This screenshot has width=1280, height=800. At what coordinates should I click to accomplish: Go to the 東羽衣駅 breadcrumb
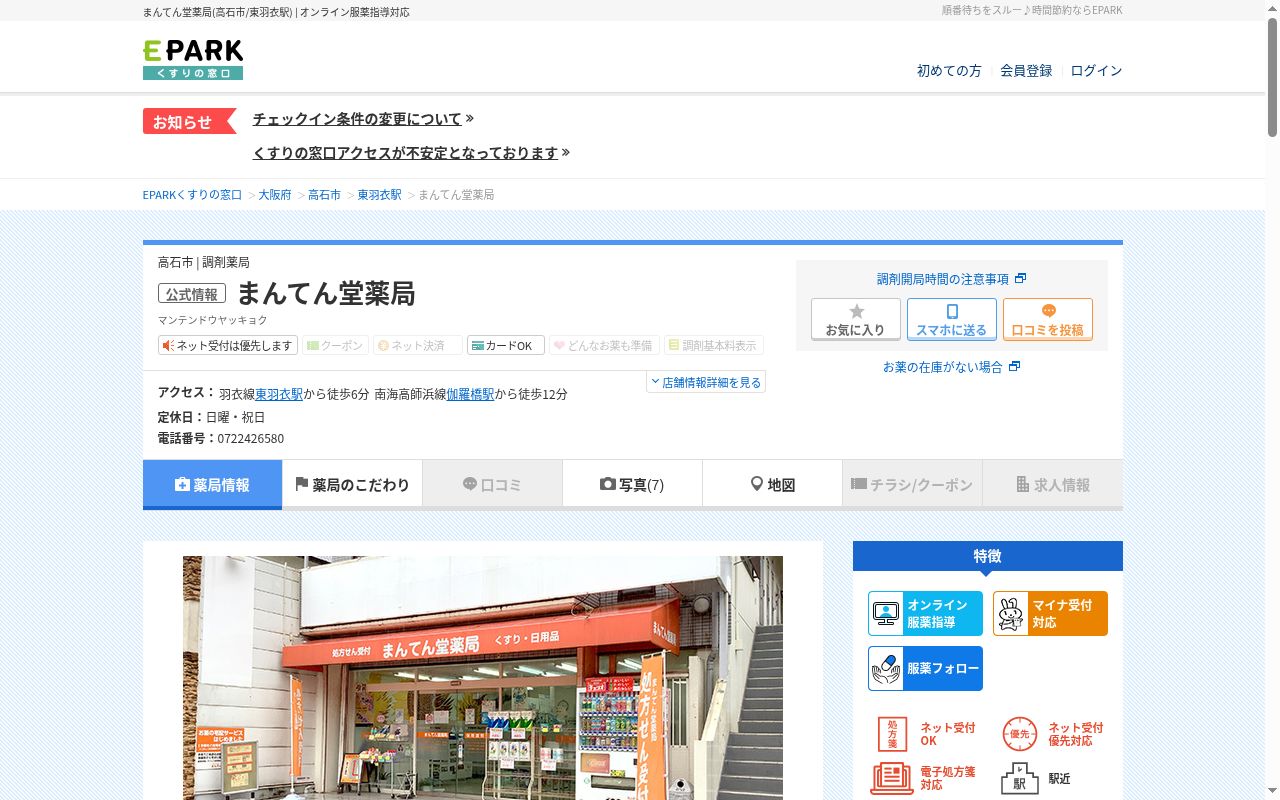tap(379, 195)
